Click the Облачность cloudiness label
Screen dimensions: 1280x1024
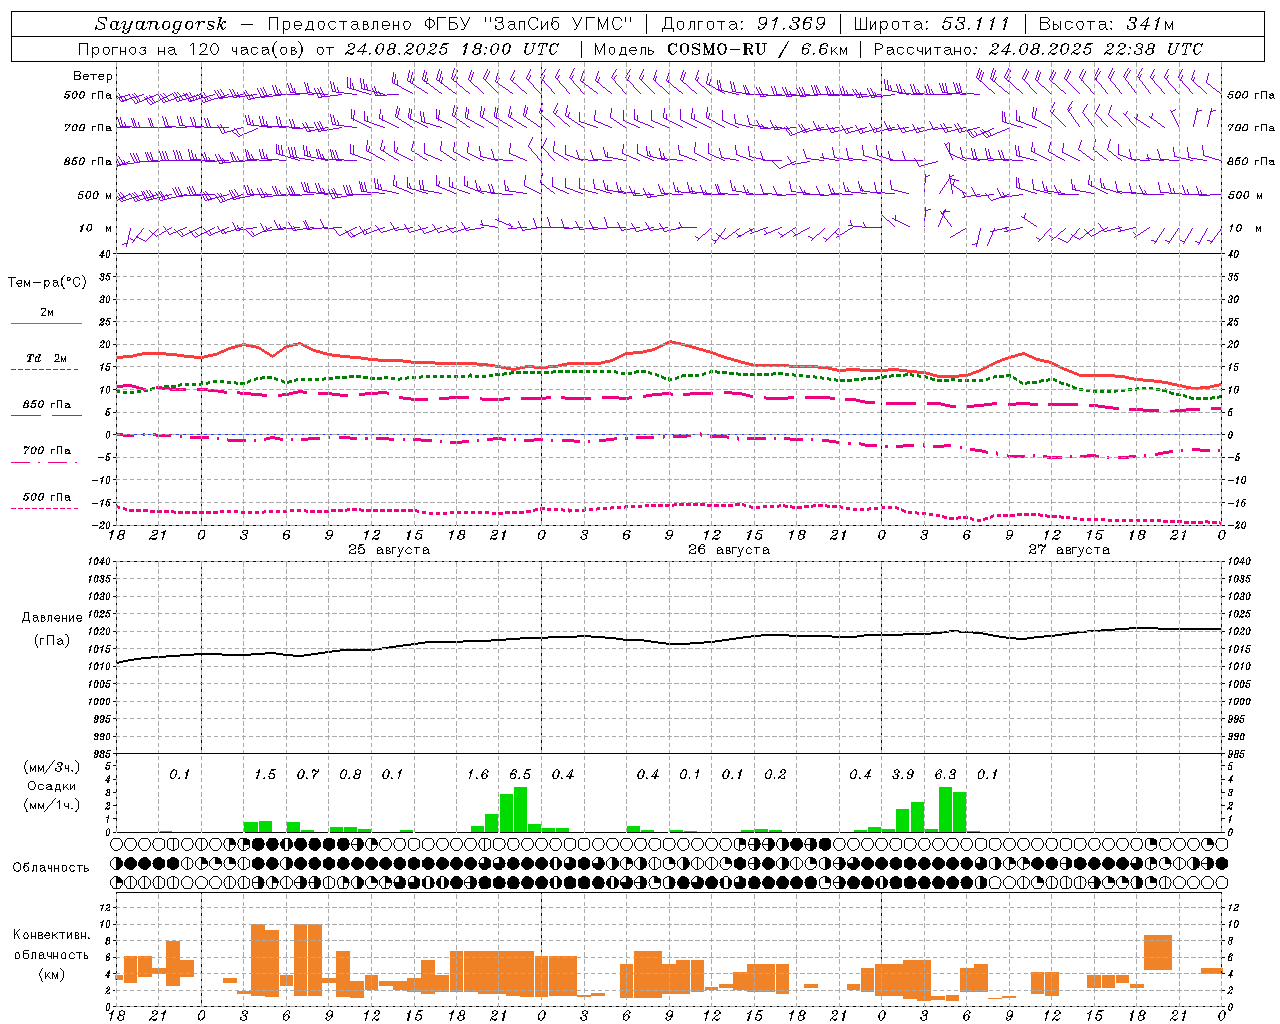(51, 868)
